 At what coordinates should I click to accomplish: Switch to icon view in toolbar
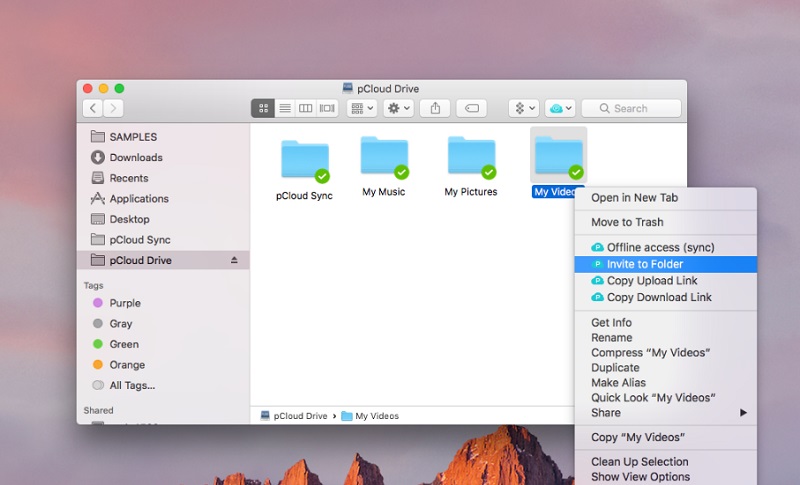pyautogui.click(x=264, y=108)
